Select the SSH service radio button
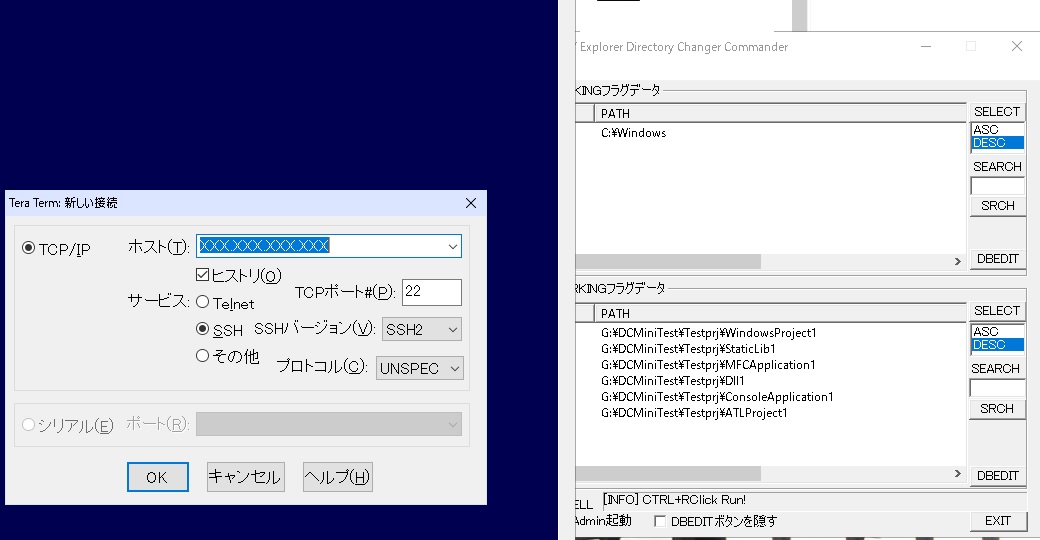Image resolution: width=1040 pixels, height=540 pixels. [x=203, y=329]
